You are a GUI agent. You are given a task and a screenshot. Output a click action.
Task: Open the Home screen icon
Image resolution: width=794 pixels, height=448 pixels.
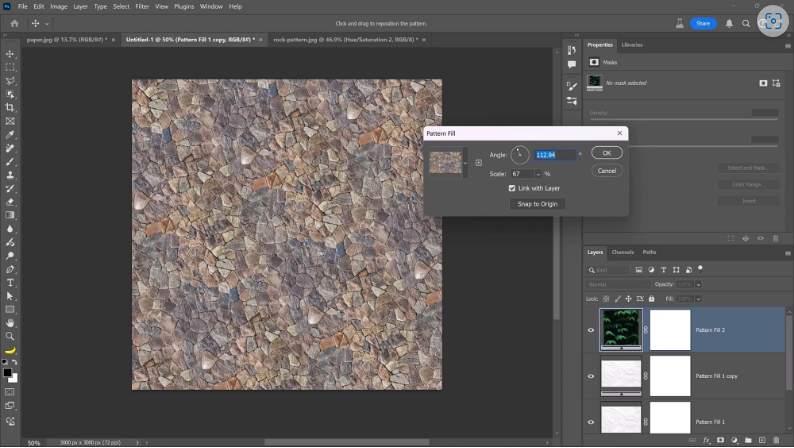pos(14,23)
